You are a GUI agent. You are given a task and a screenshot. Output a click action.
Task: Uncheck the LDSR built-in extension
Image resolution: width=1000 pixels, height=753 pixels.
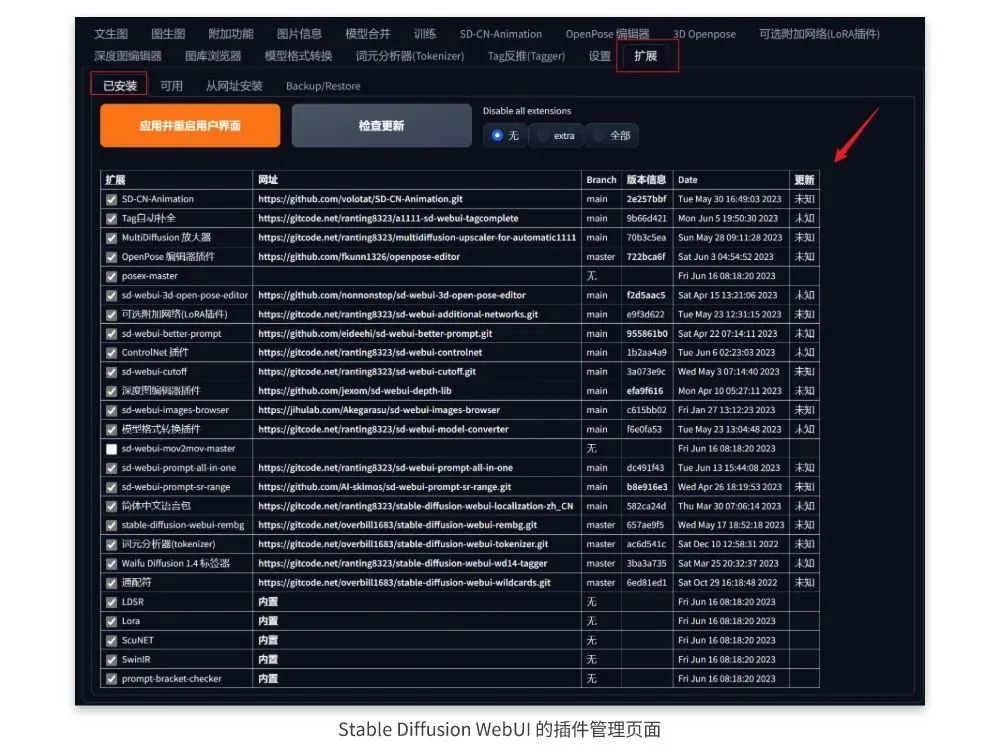[111, 602]
